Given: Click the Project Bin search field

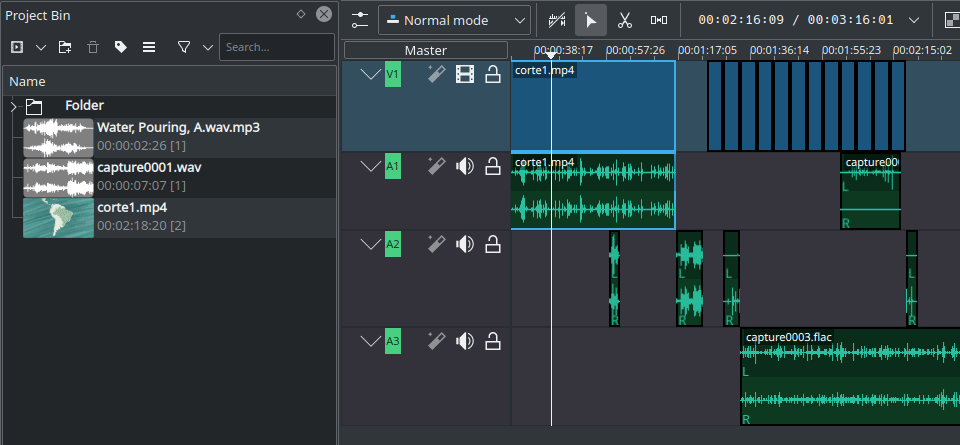Looking at the screenshot, I should click(275, 47).
